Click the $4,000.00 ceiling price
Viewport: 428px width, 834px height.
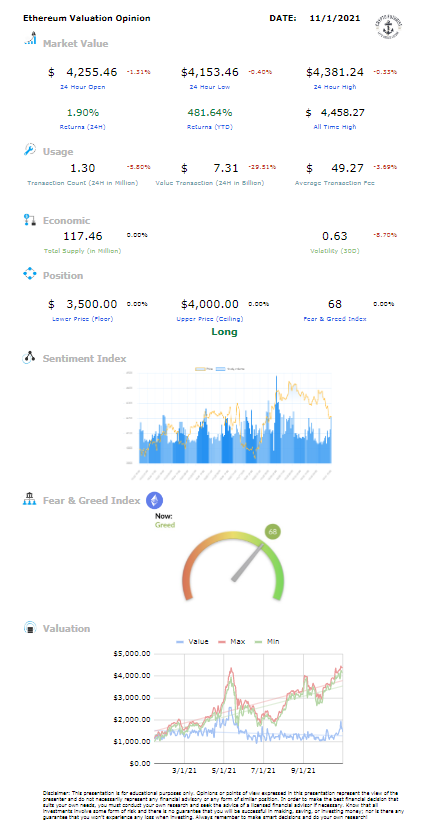click(x=209, y=304)
